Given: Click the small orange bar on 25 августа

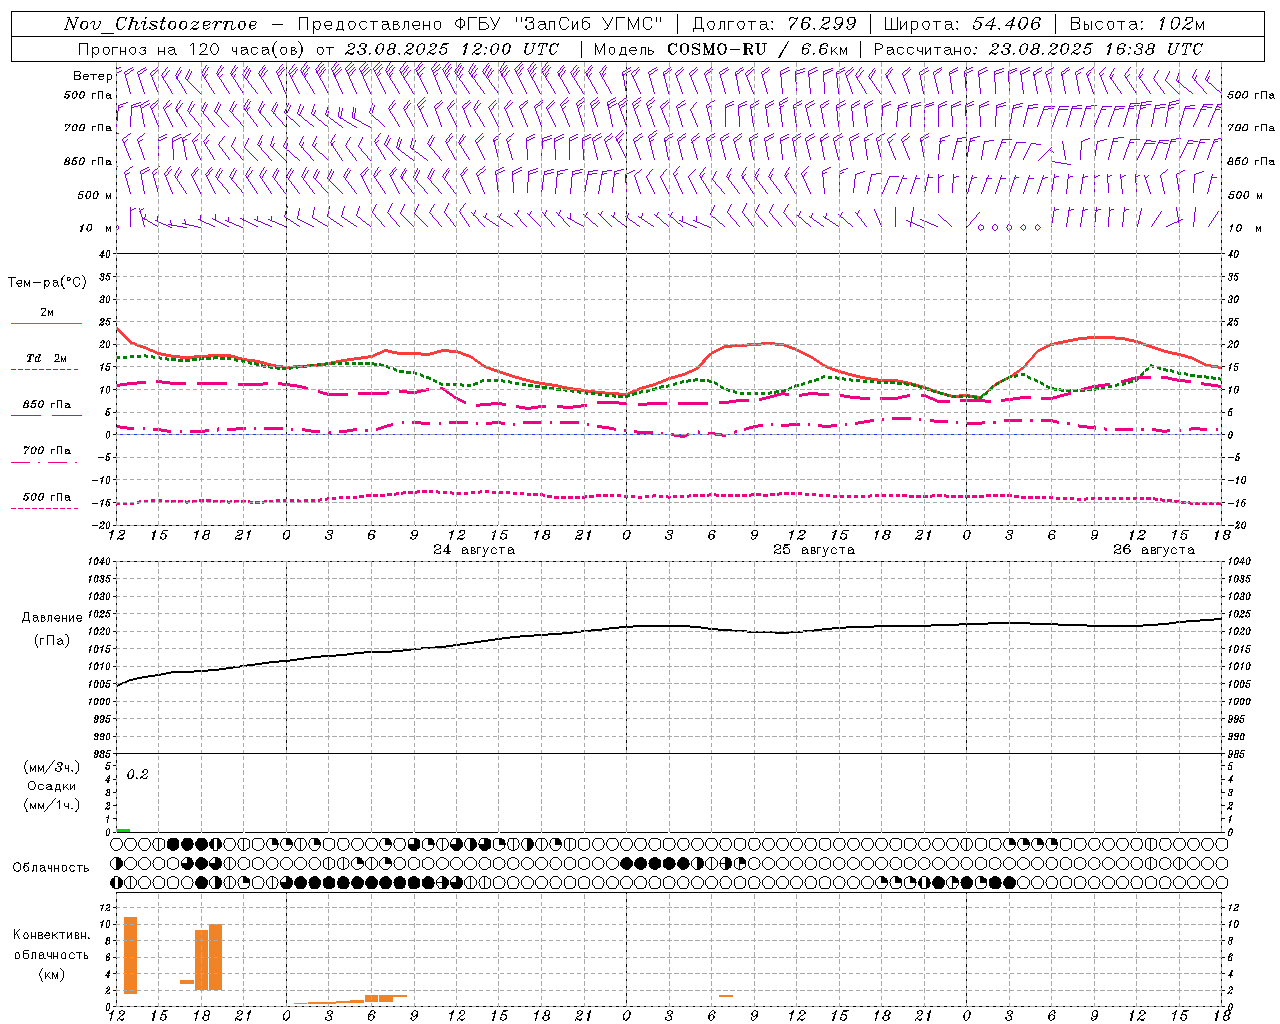Looking at the screenshot, I should (726, 995).
